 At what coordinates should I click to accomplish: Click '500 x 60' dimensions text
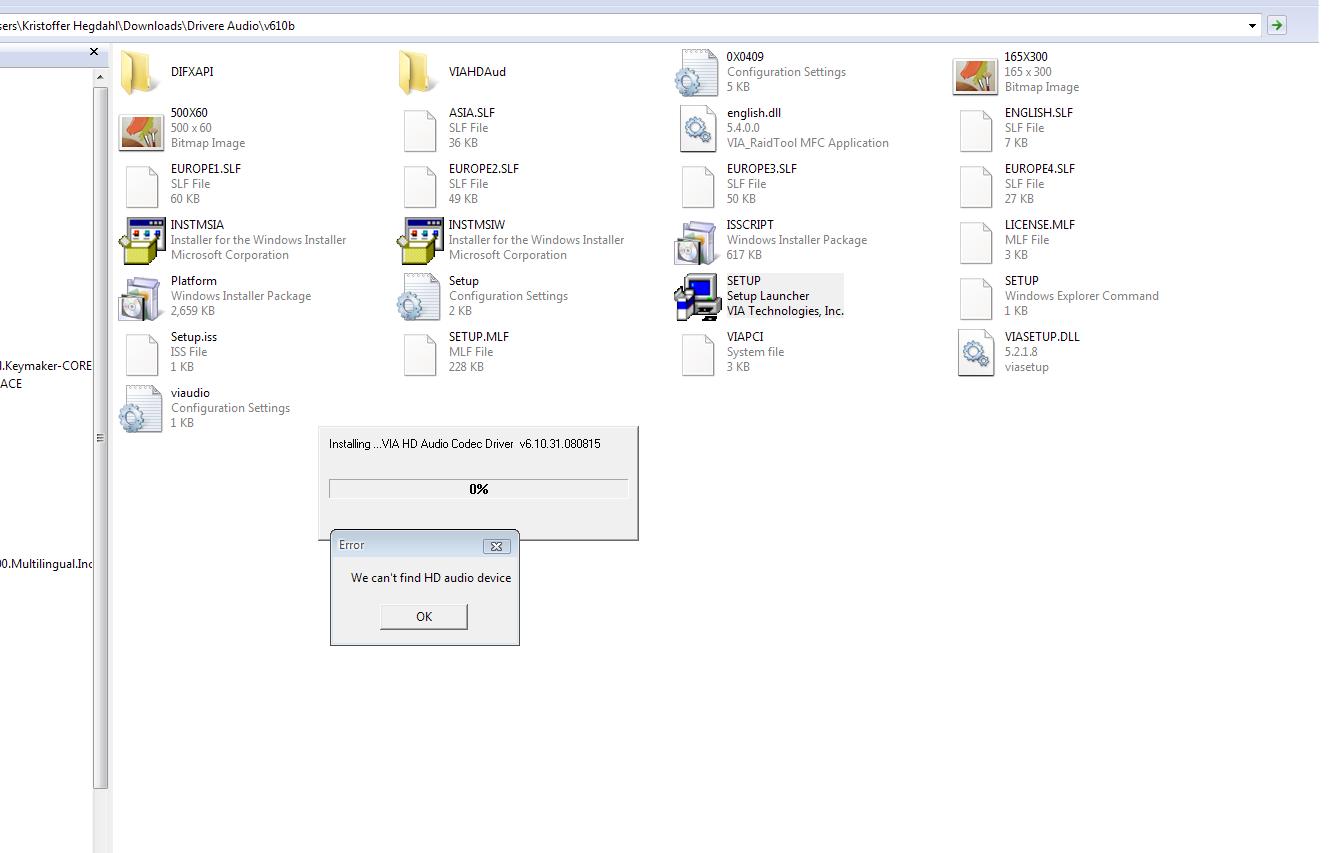click(191, 128)
